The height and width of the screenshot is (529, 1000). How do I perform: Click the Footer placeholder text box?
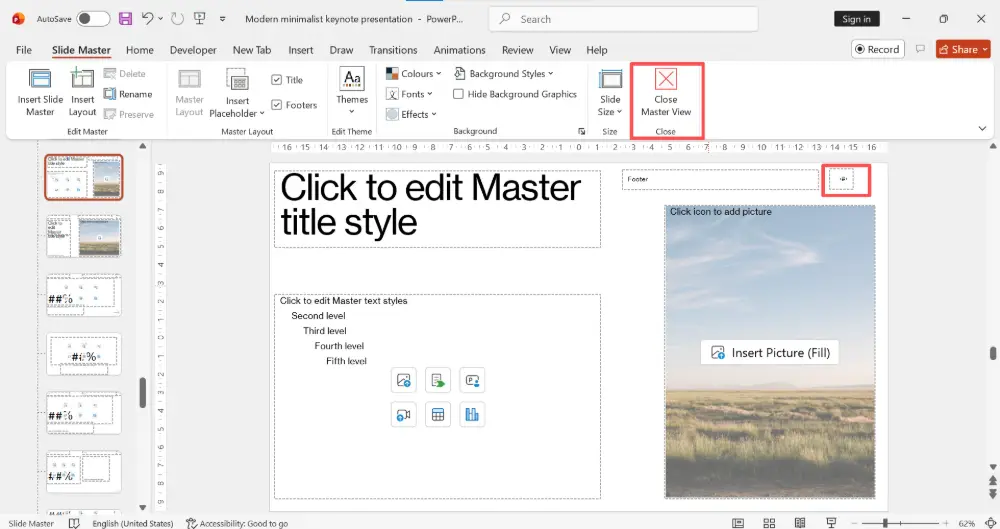720,179
